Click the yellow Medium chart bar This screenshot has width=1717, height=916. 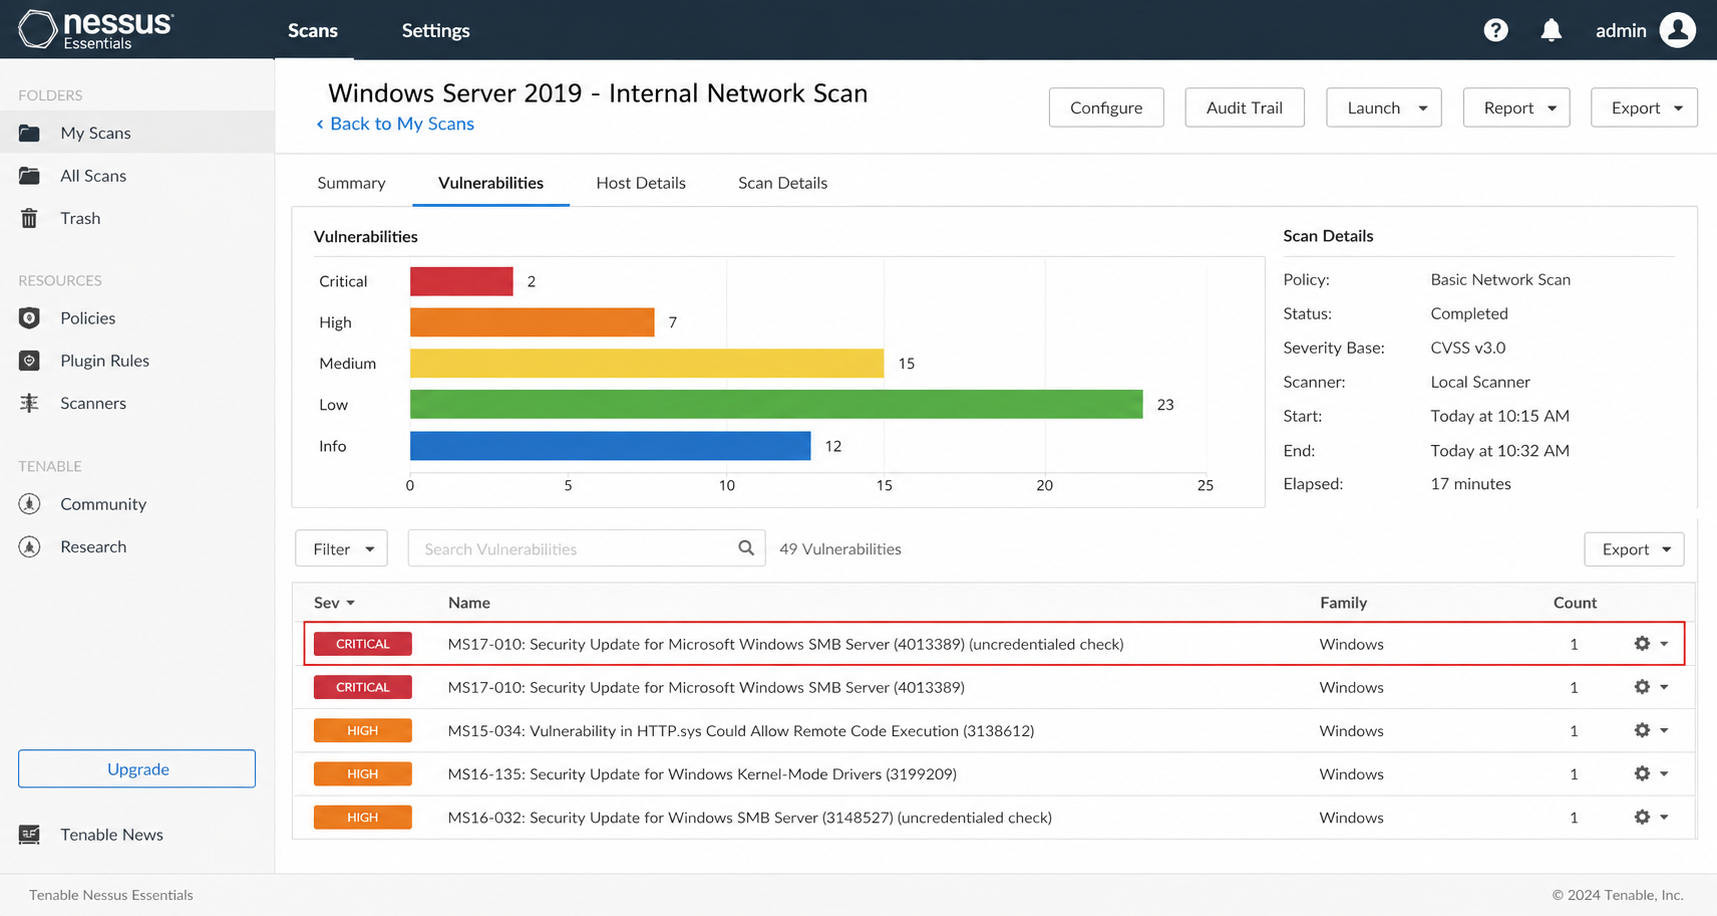647,363
